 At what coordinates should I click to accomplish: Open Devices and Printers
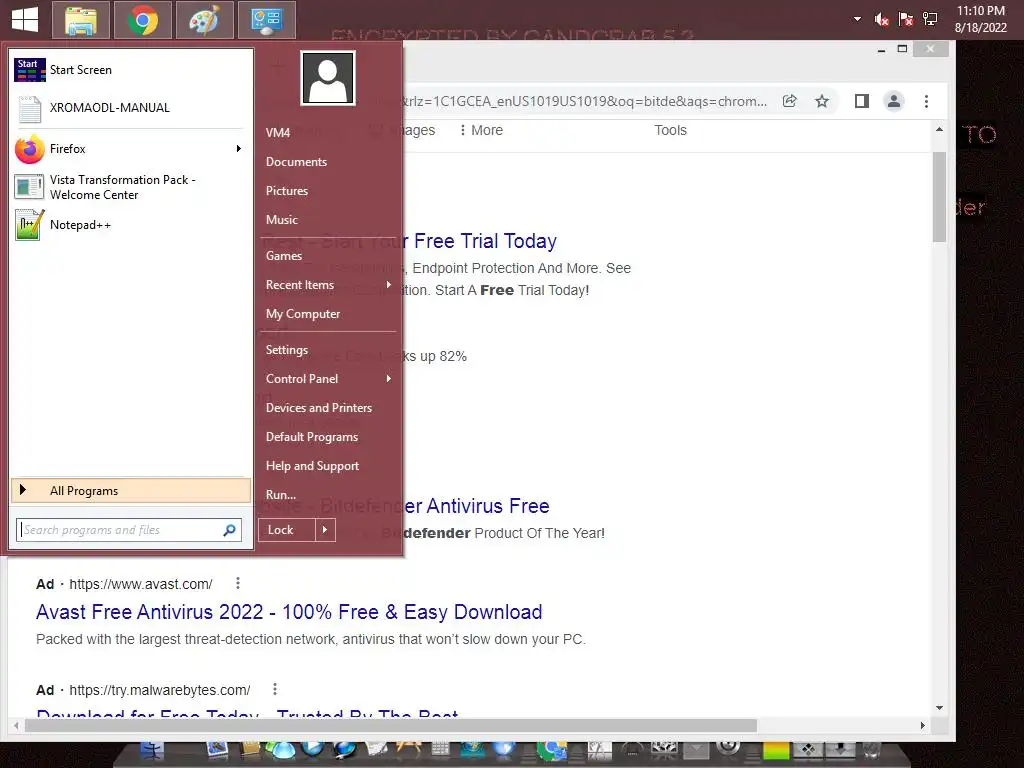(319, 408)
